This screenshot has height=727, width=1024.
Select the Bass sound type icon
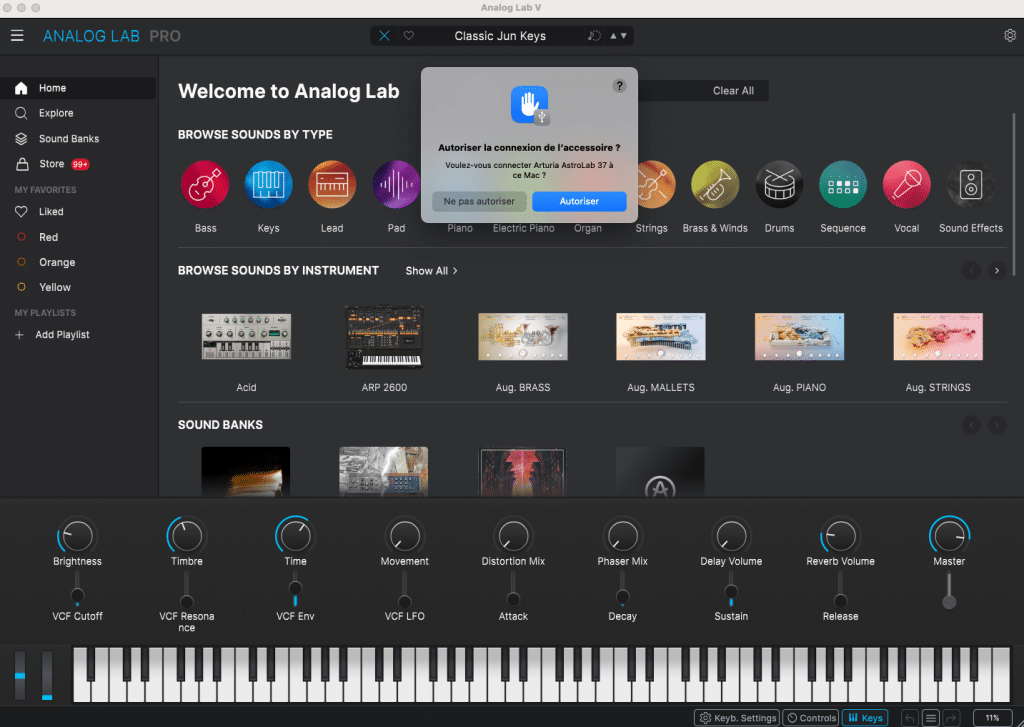click(x=205, y=185)
